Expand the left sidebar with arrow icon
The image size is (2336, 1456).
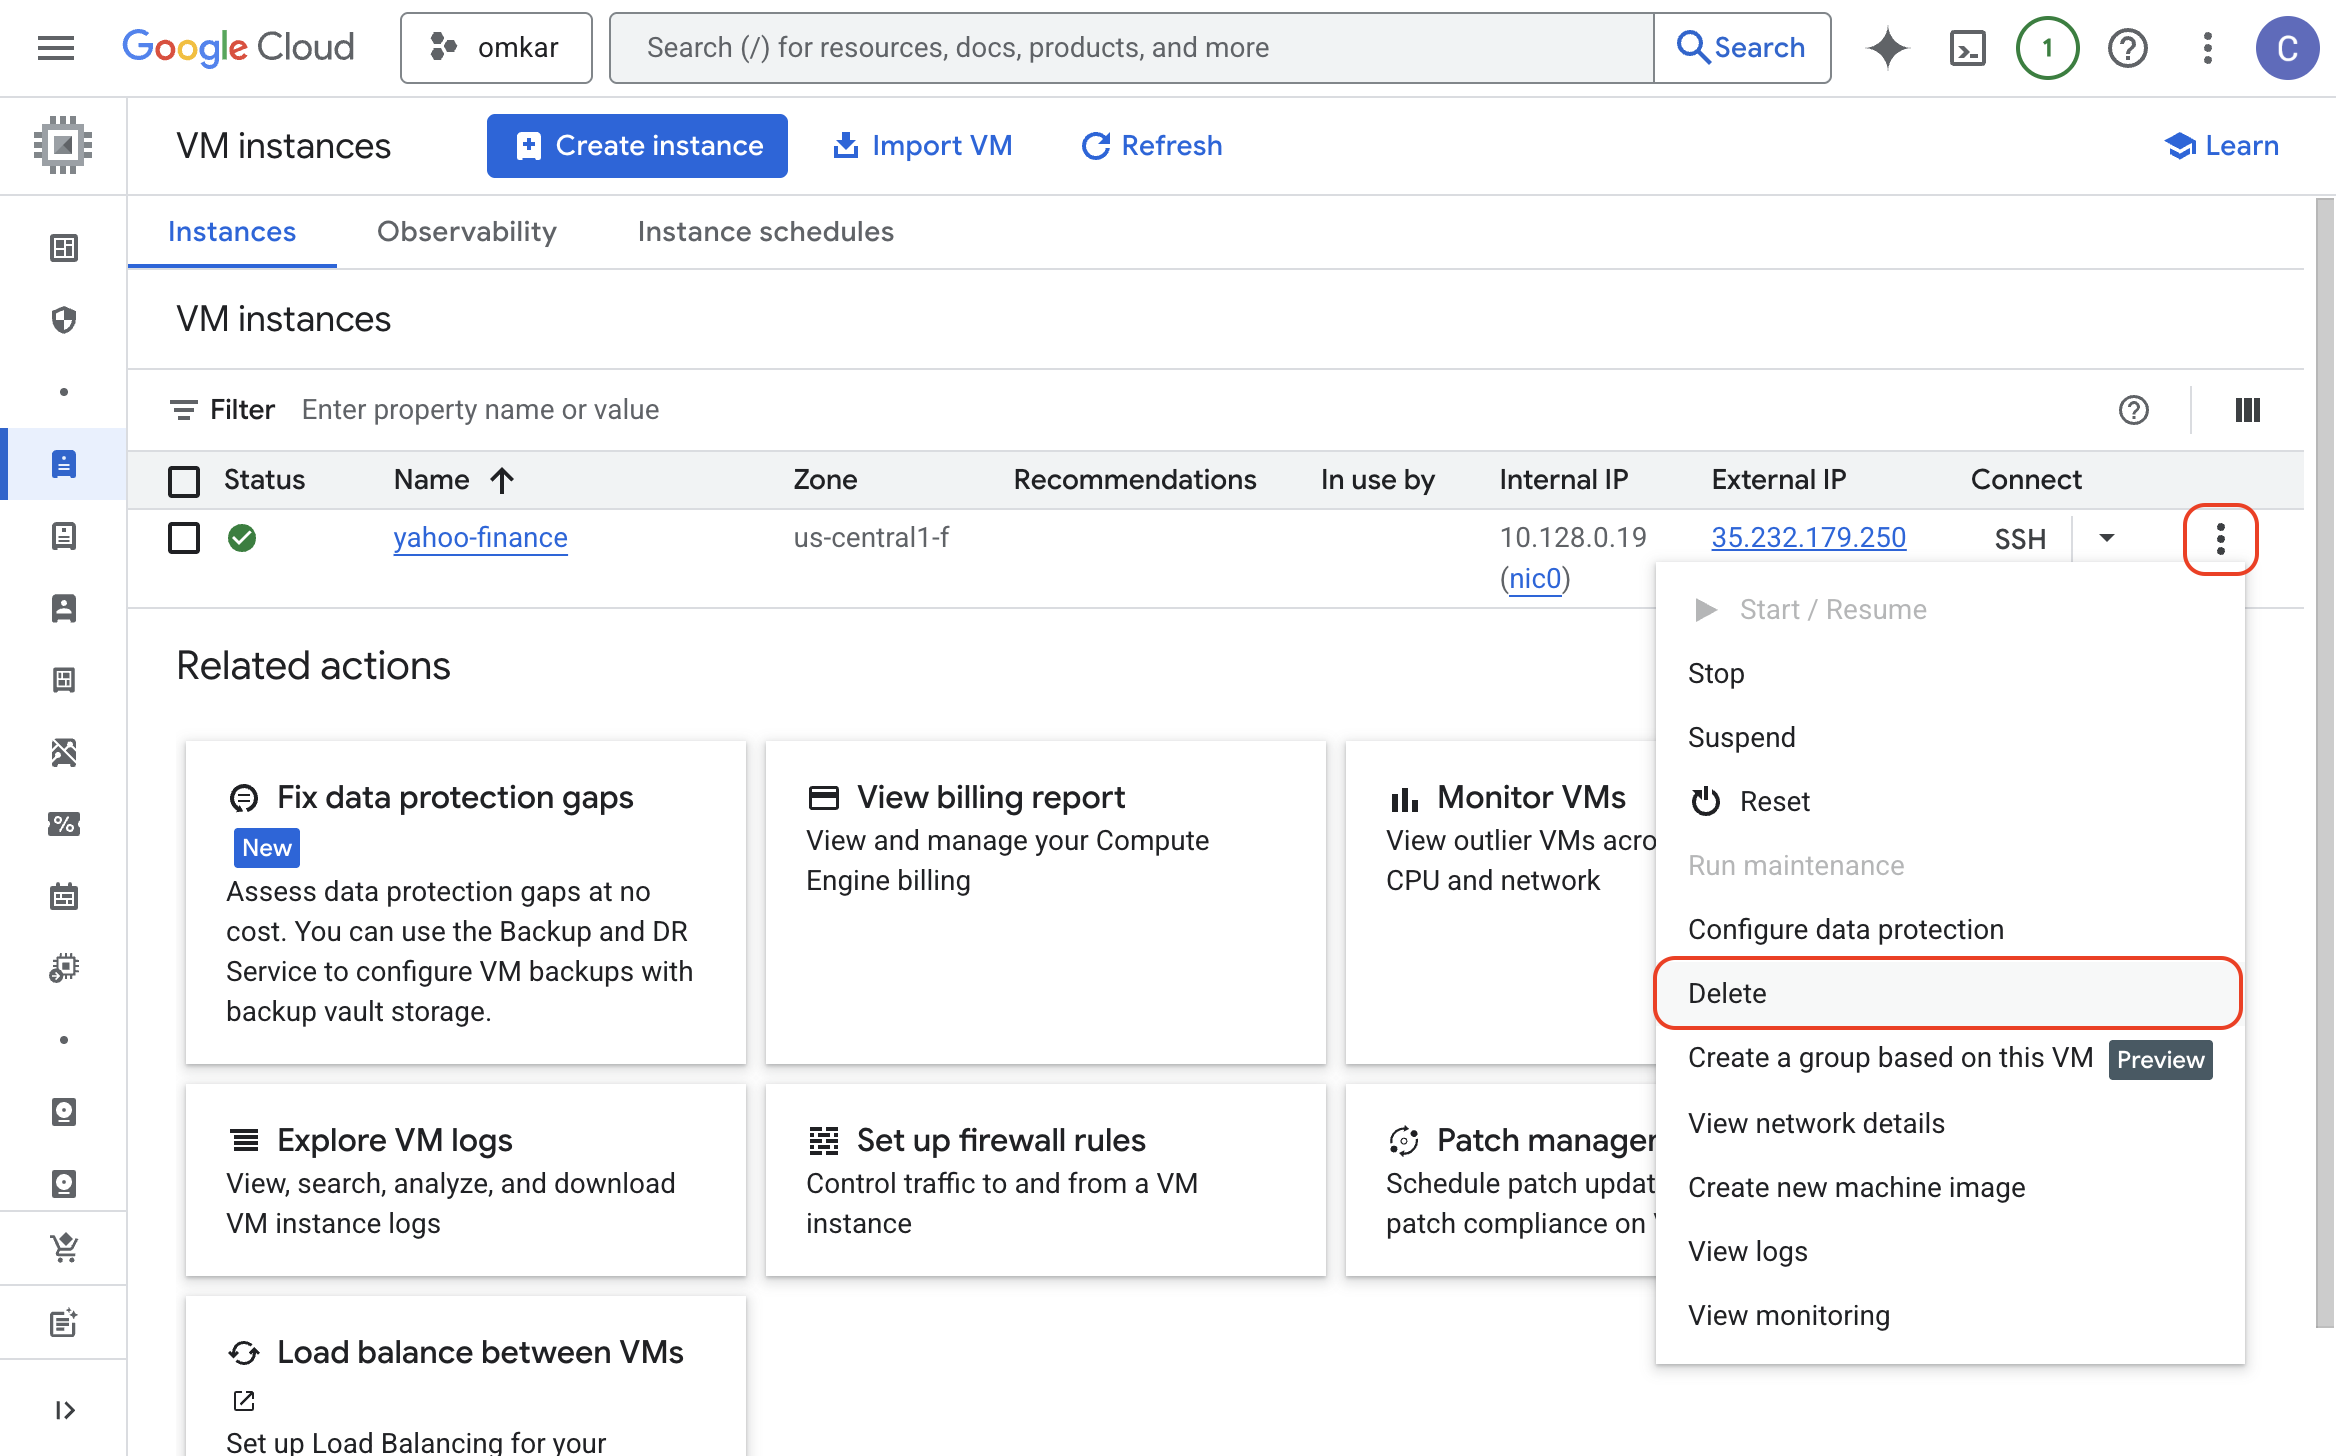(x=64, y=1410)
